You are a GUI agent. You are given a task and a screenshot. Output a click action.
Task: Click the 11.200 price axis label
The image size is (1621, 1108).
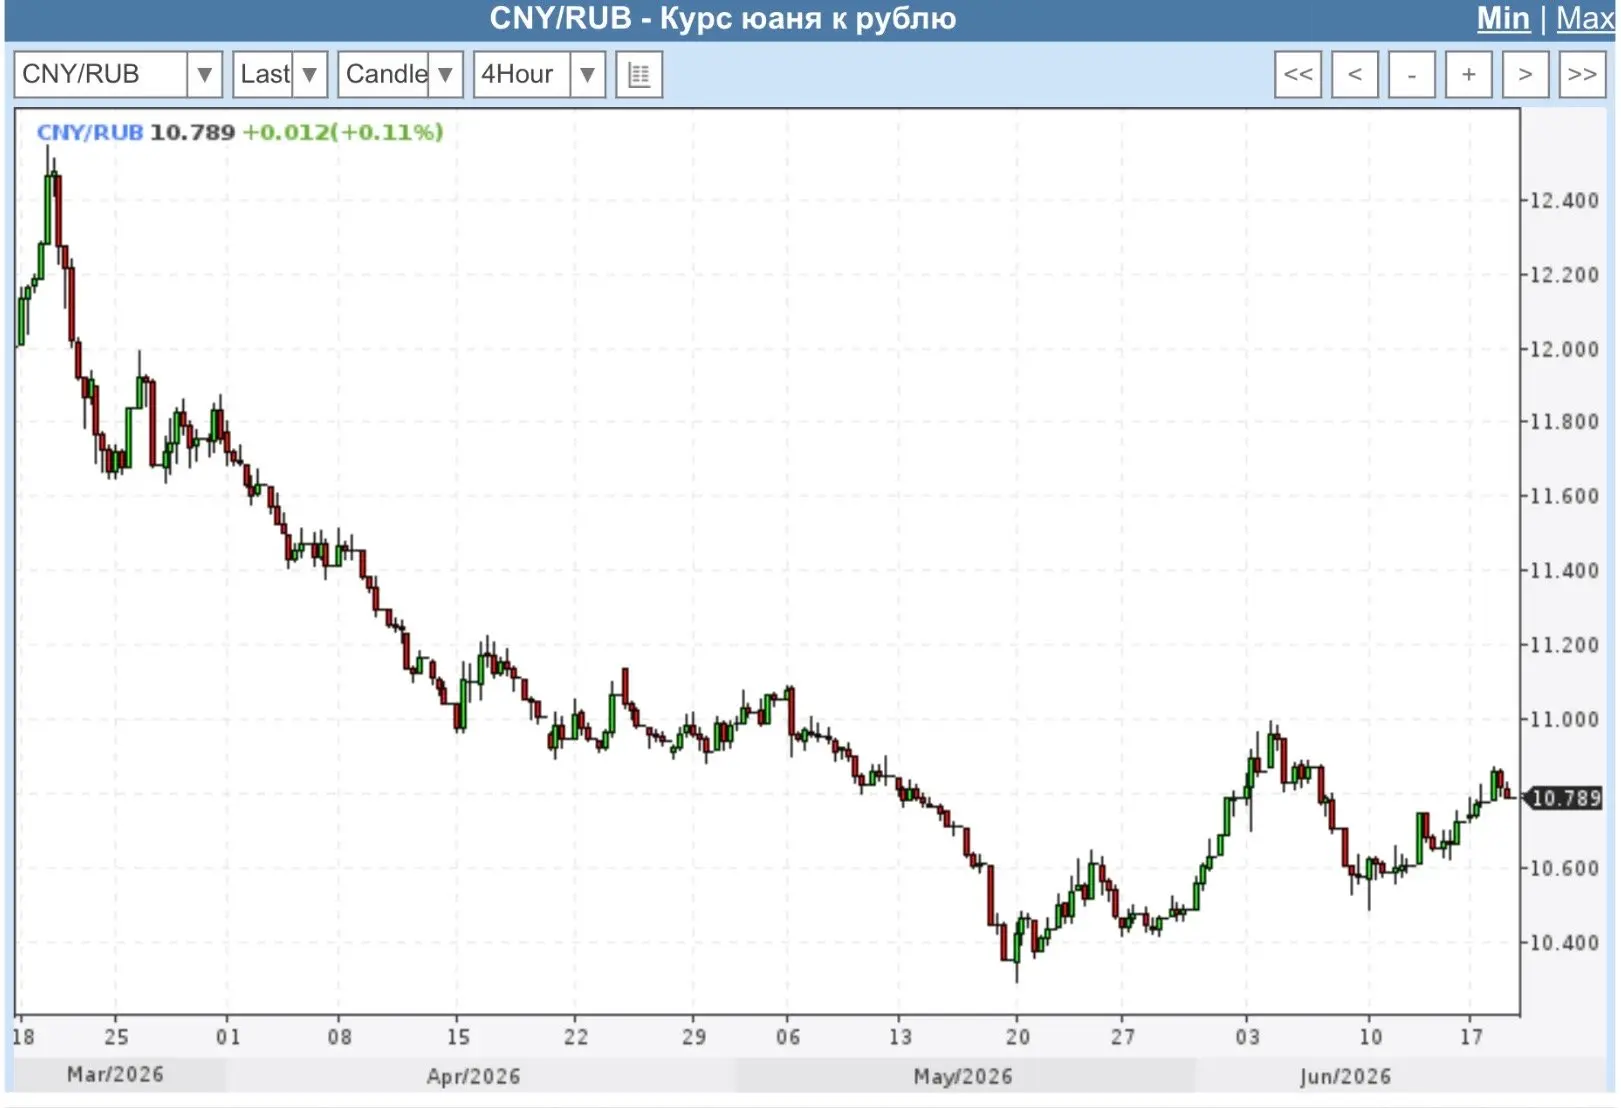1565,645
